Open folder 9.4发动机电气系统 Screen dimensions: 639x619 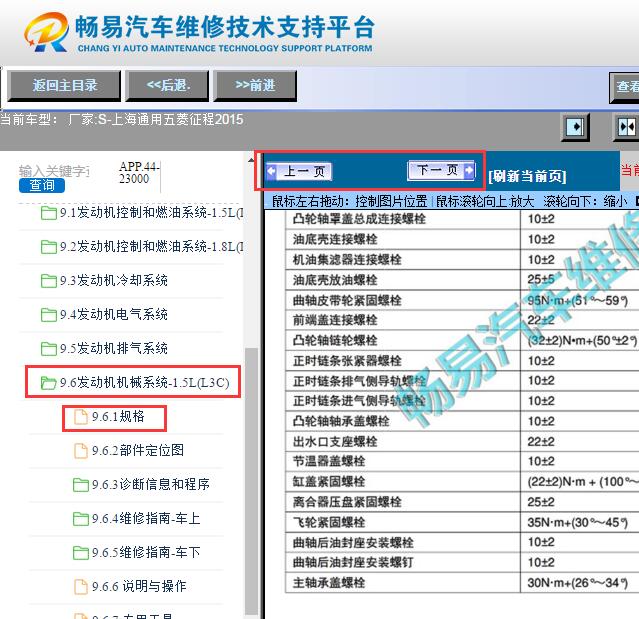(104, 314)
